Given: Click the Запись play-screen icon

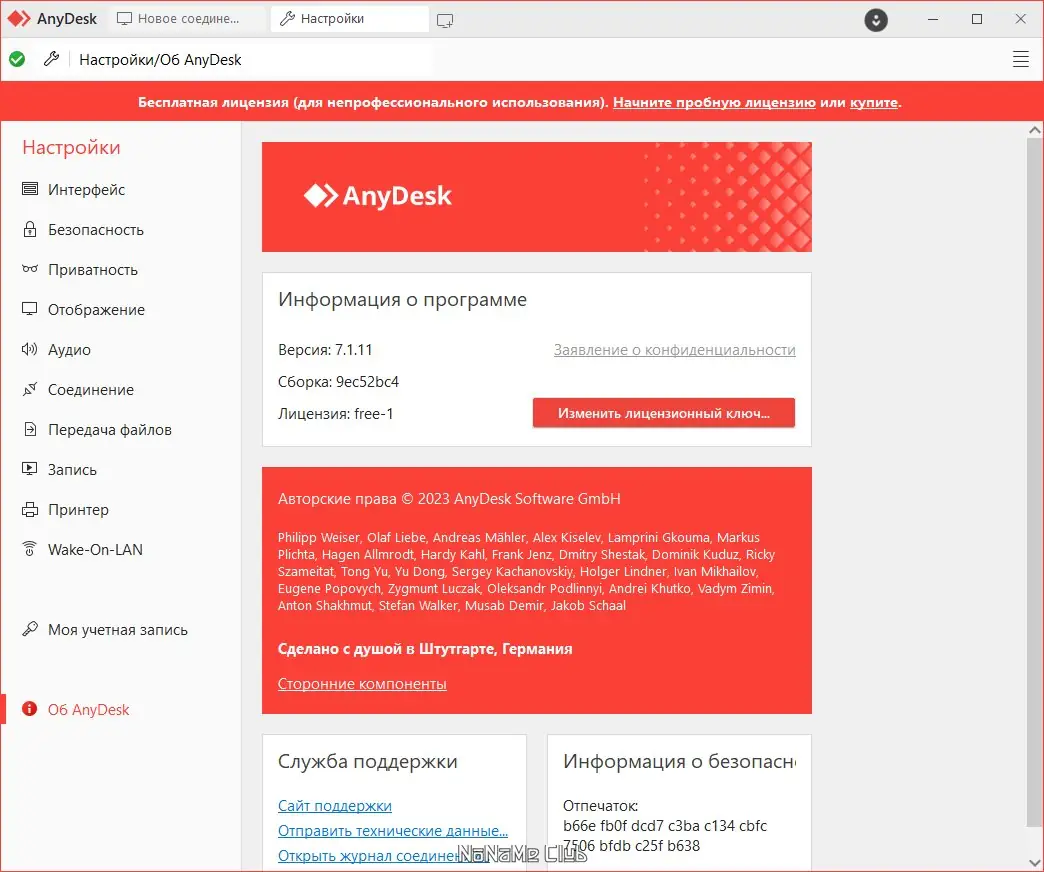Looking at the screenshot, I should coord(30,469).
